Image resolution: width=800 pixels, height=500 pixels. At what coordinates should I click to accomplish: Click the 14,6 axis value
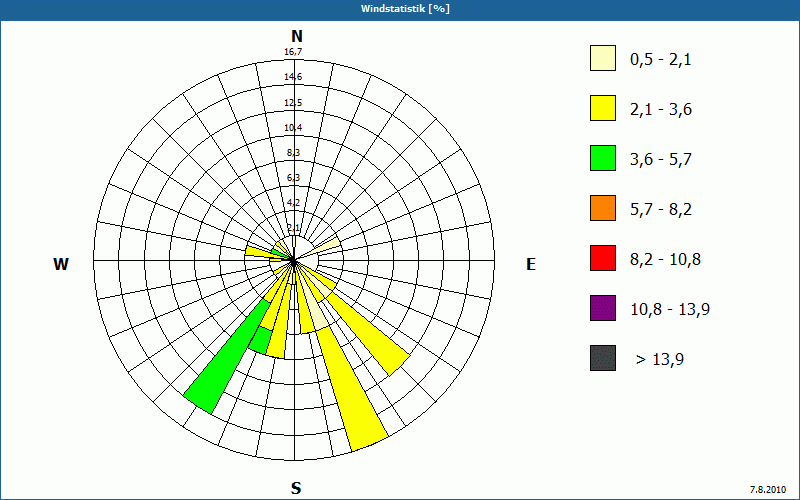(x=293, y=77)
